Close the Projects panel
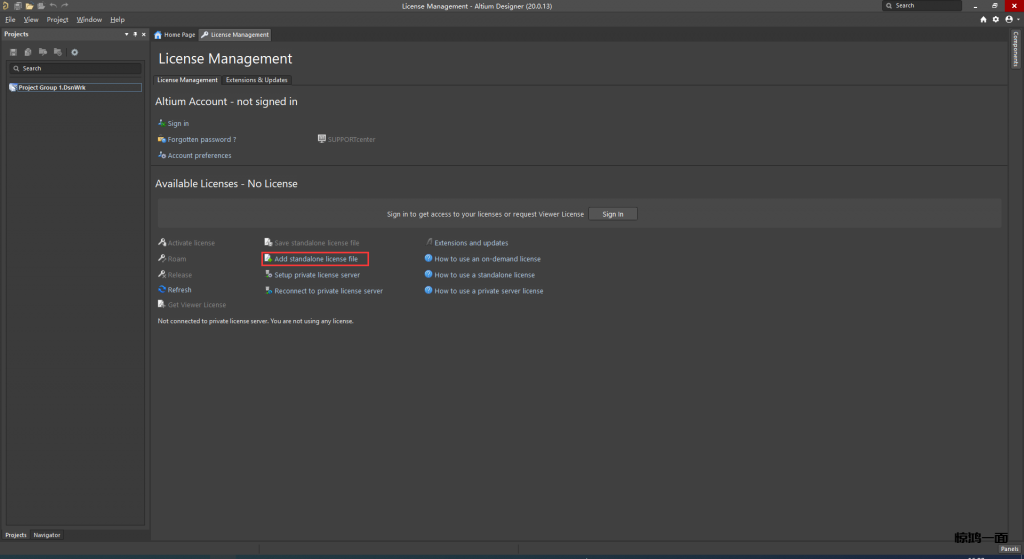Screen dimensions: 1024x559 (144, 34)
